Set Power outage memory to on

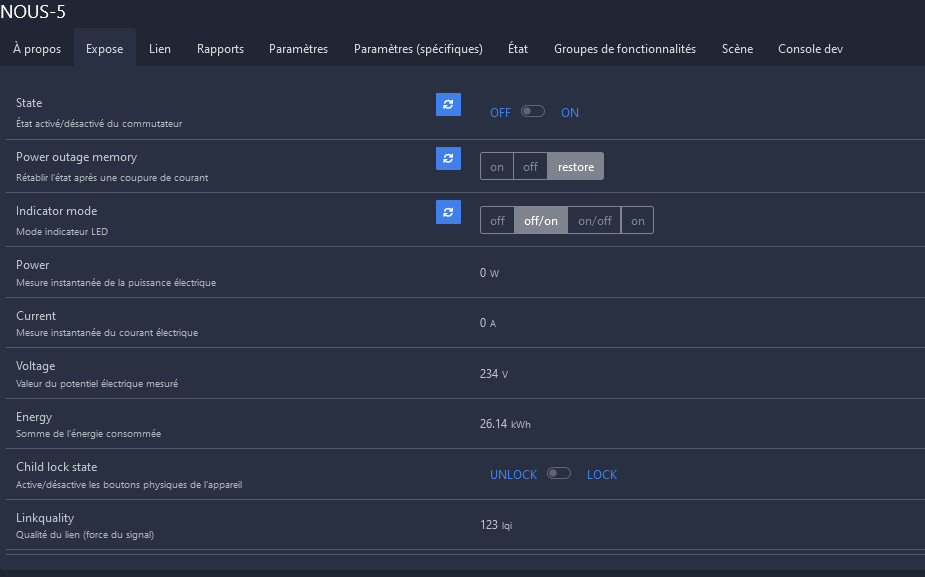tap(497, 167)
